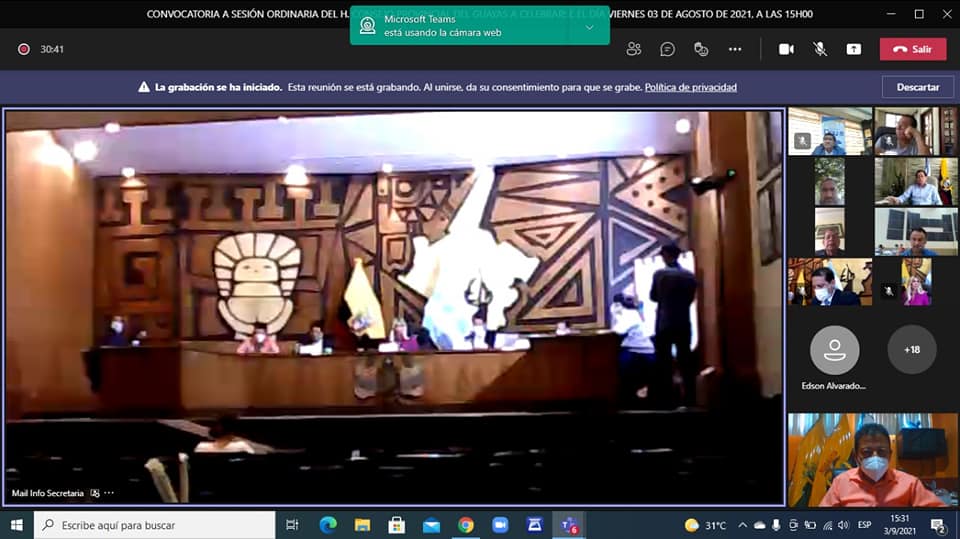Open Google Chrome from the taskbar

(465, 525)
